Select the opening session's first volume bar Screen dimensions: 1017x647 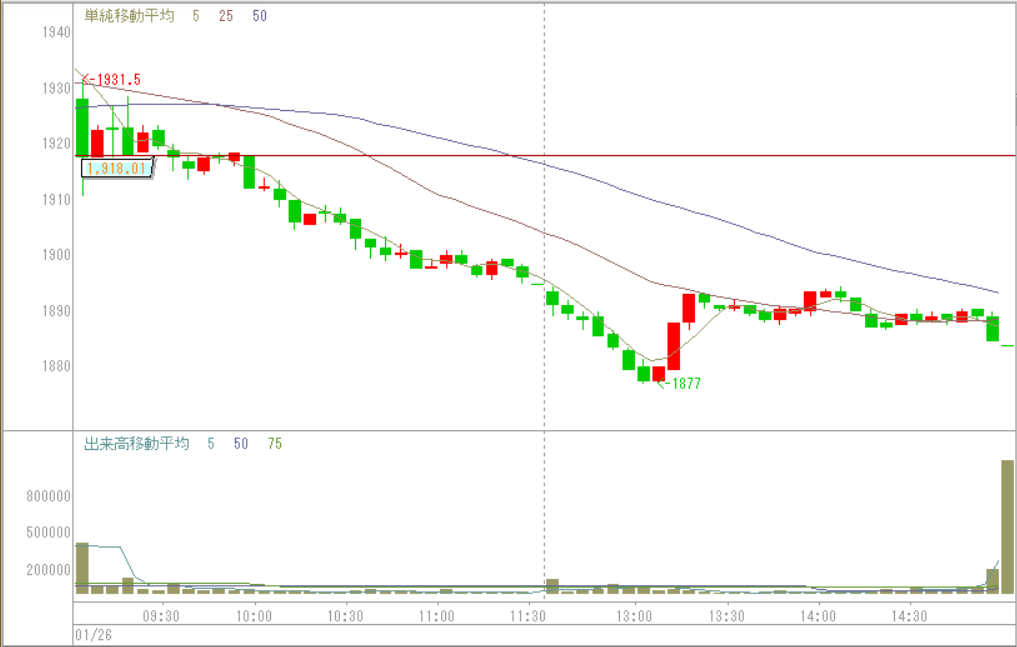82,568
